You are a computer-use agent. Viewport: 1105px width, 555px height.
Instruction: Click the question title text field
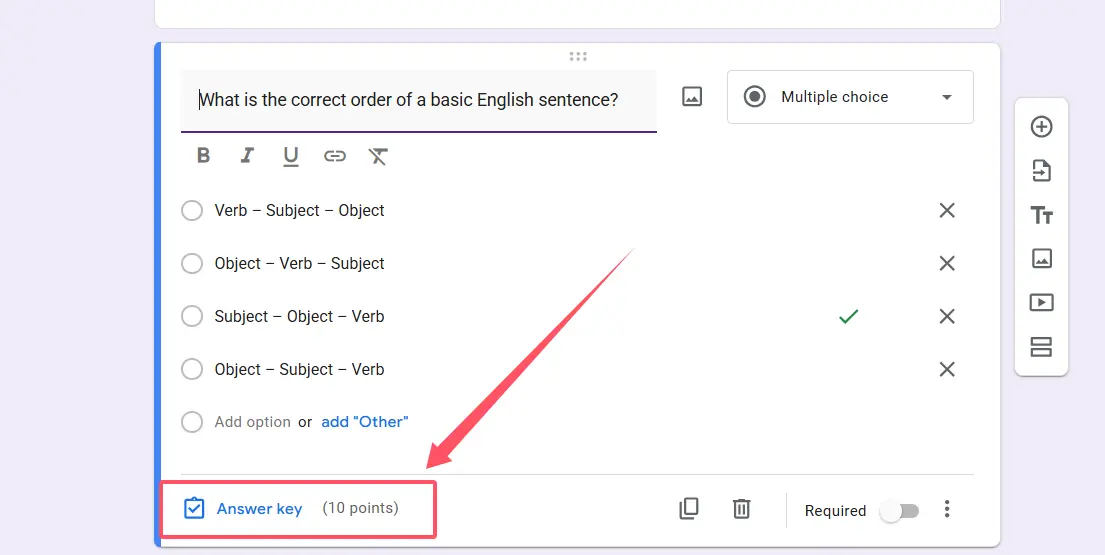(x=418, y=100)
